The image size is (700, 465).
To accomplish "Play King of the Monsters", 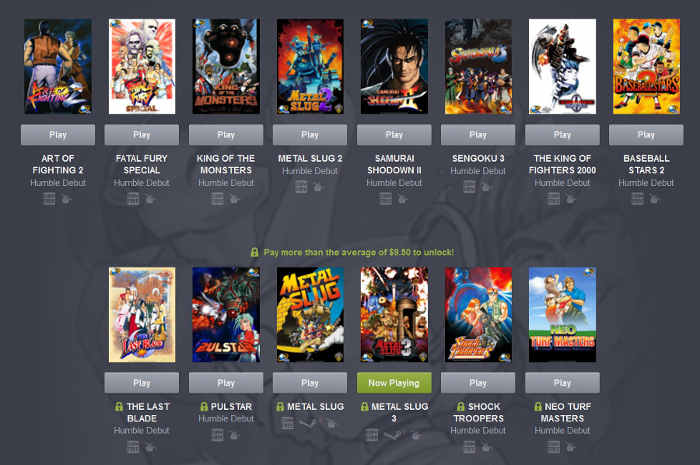I will click(226, 135).
